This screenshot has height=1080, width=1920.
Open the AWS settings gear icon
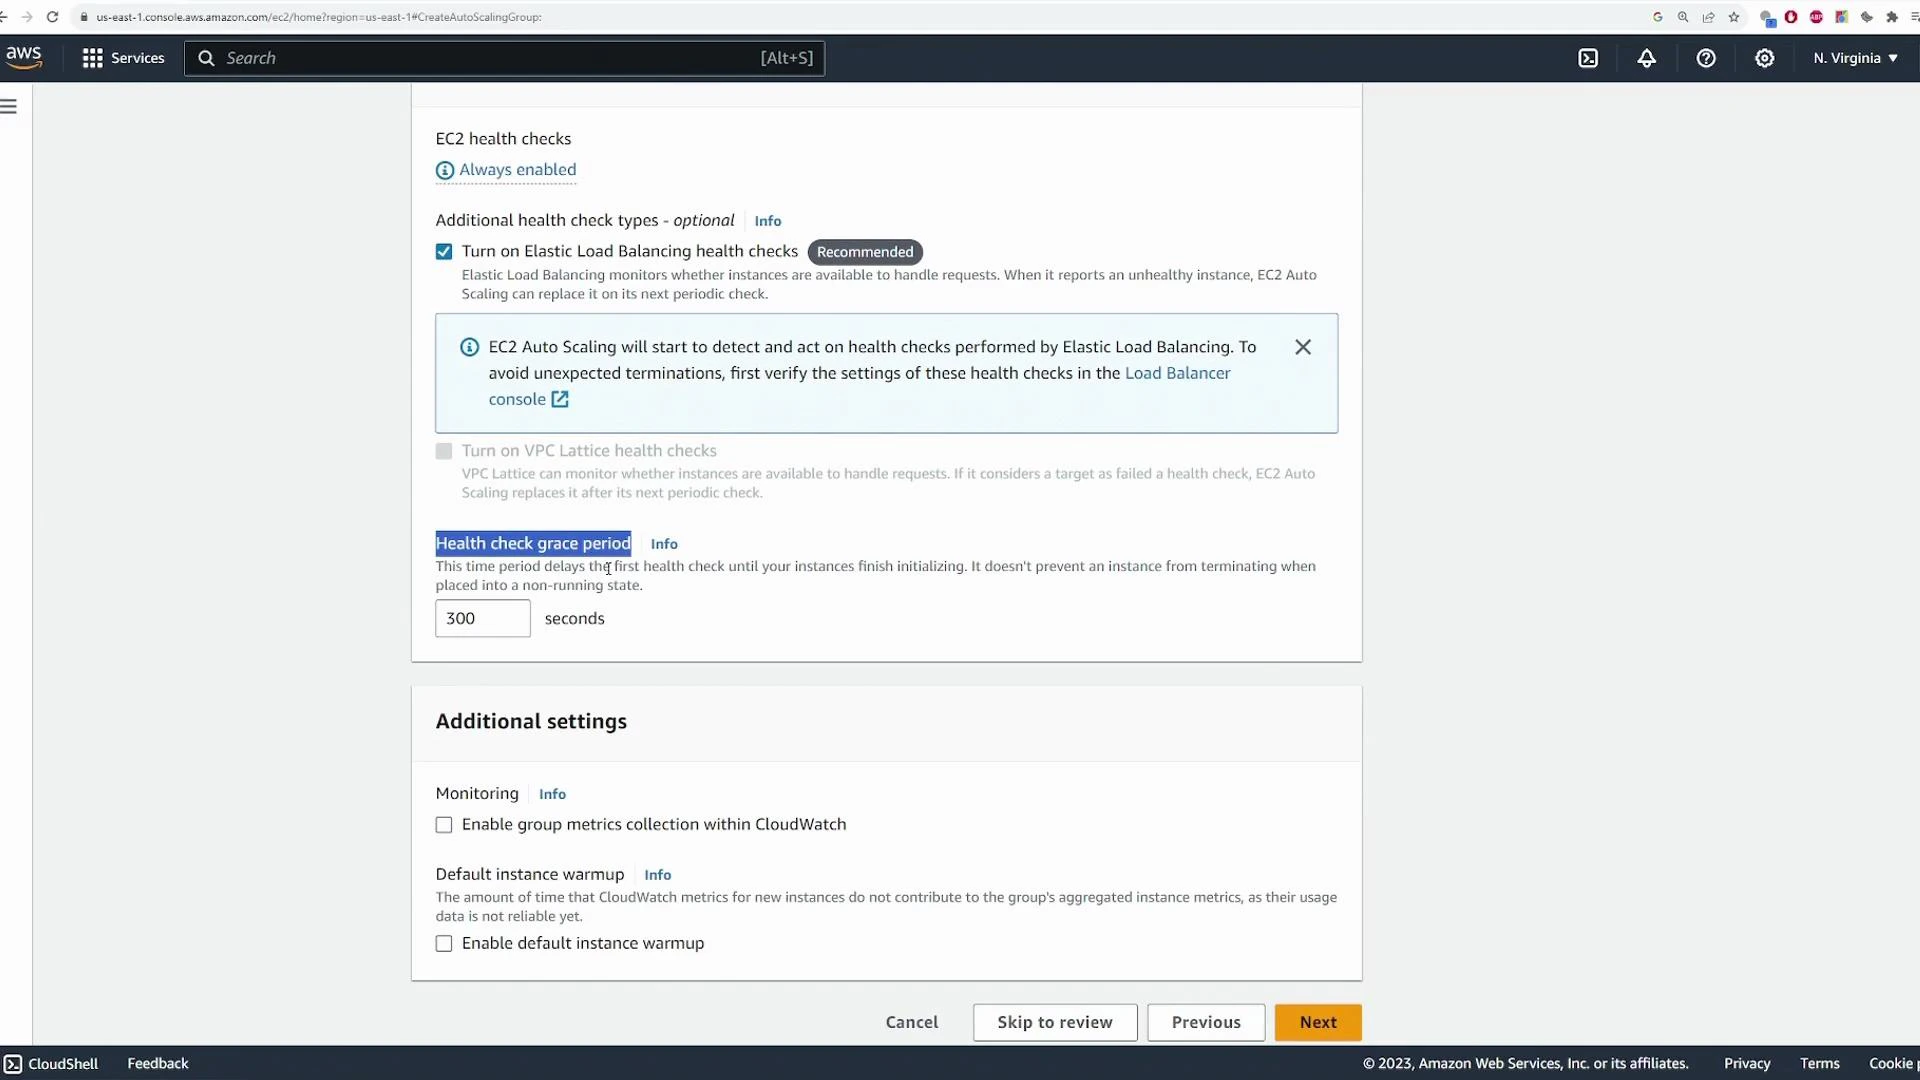[1764, 58]
